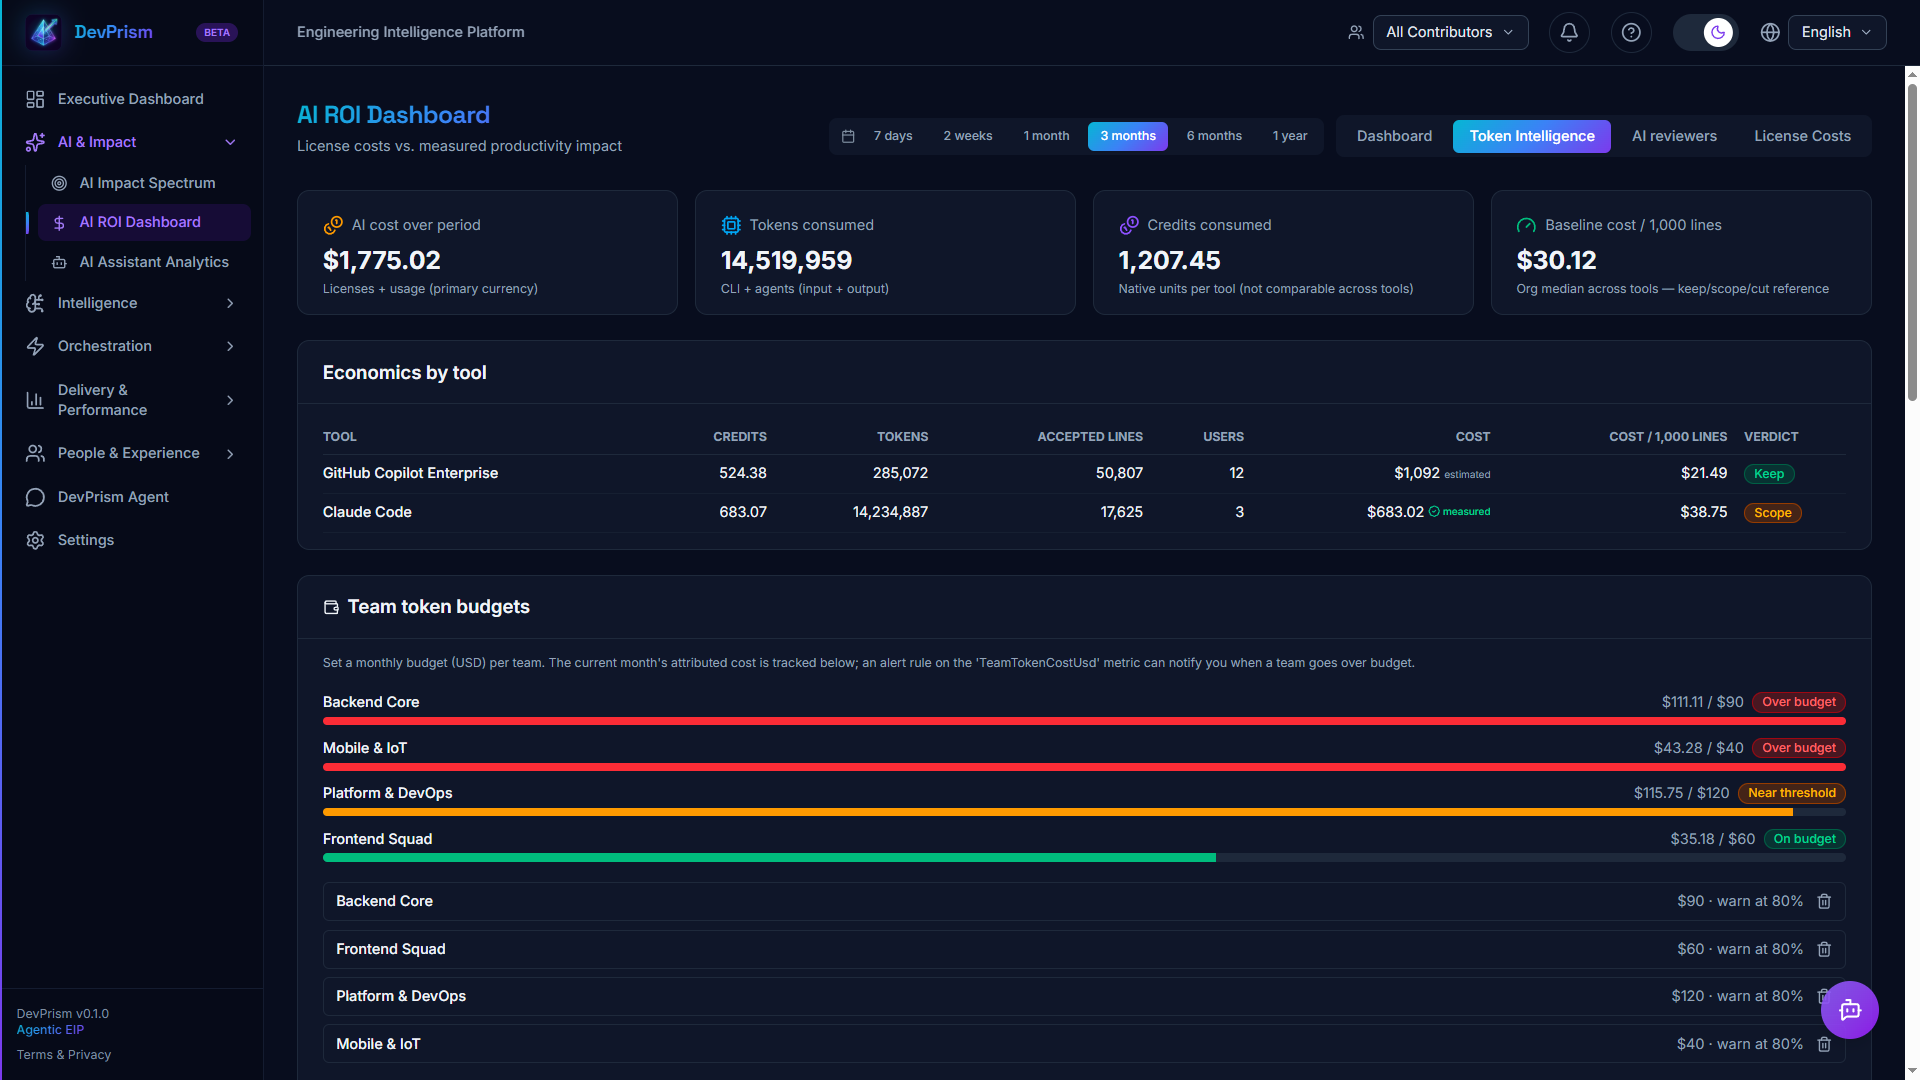1920x1080 pixels.
Task: Select the 2 weeks range
Action: [x=967, y=136]
